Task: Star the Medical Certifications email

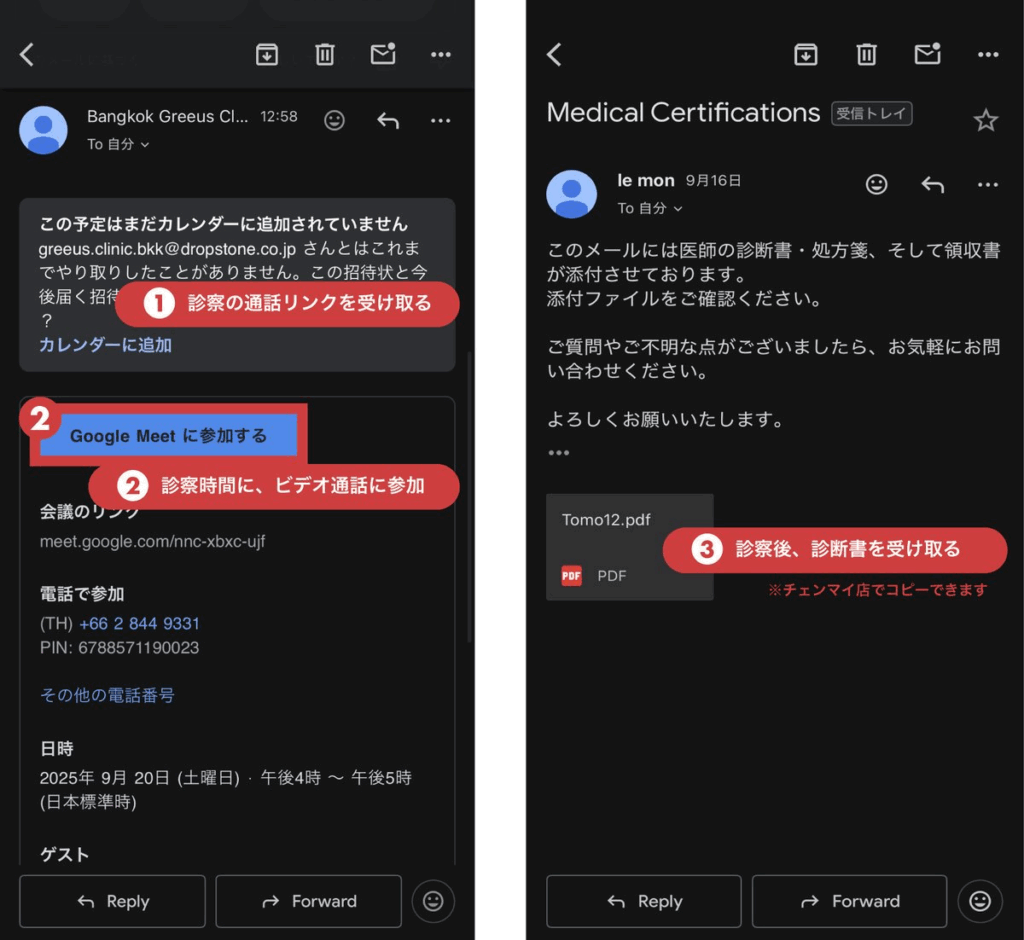Action: pos(985,121)
